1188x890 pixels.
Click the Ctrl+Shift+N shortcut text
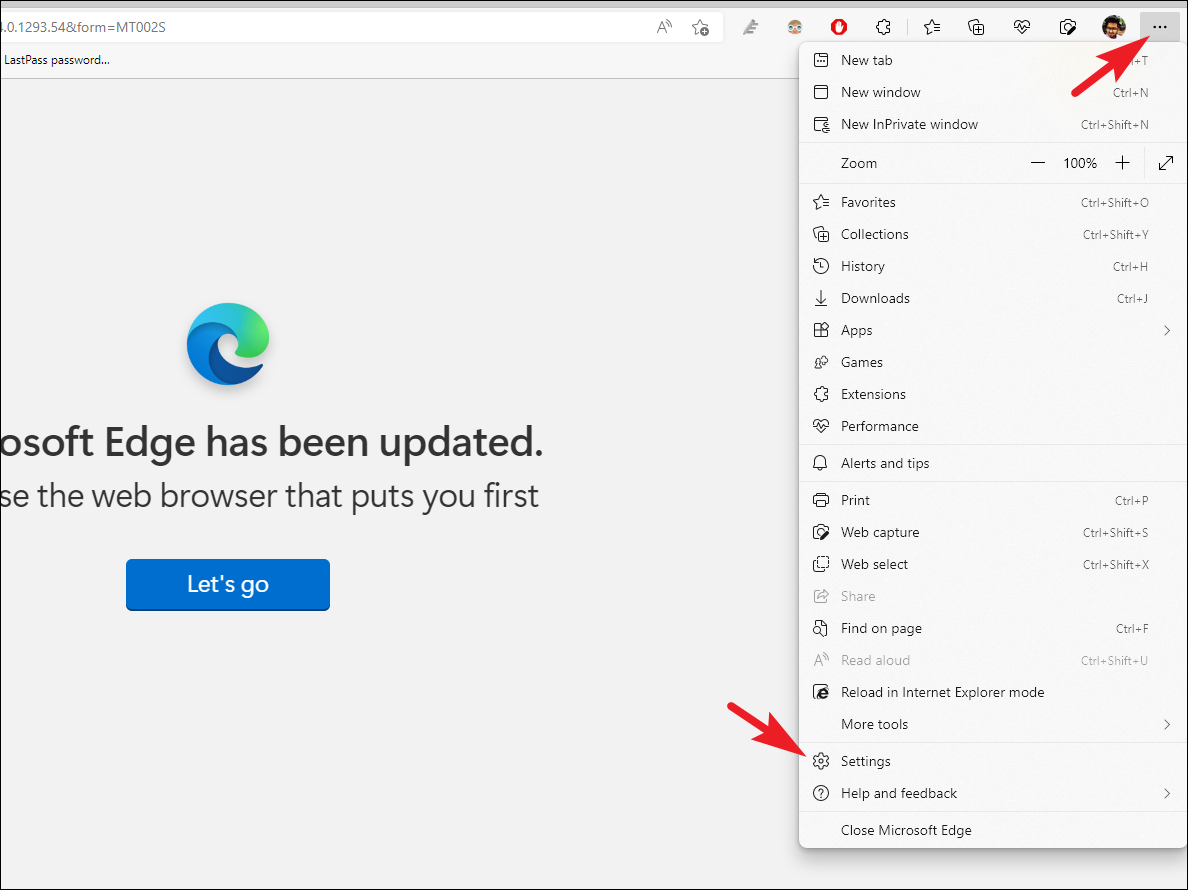(1115, 124)
